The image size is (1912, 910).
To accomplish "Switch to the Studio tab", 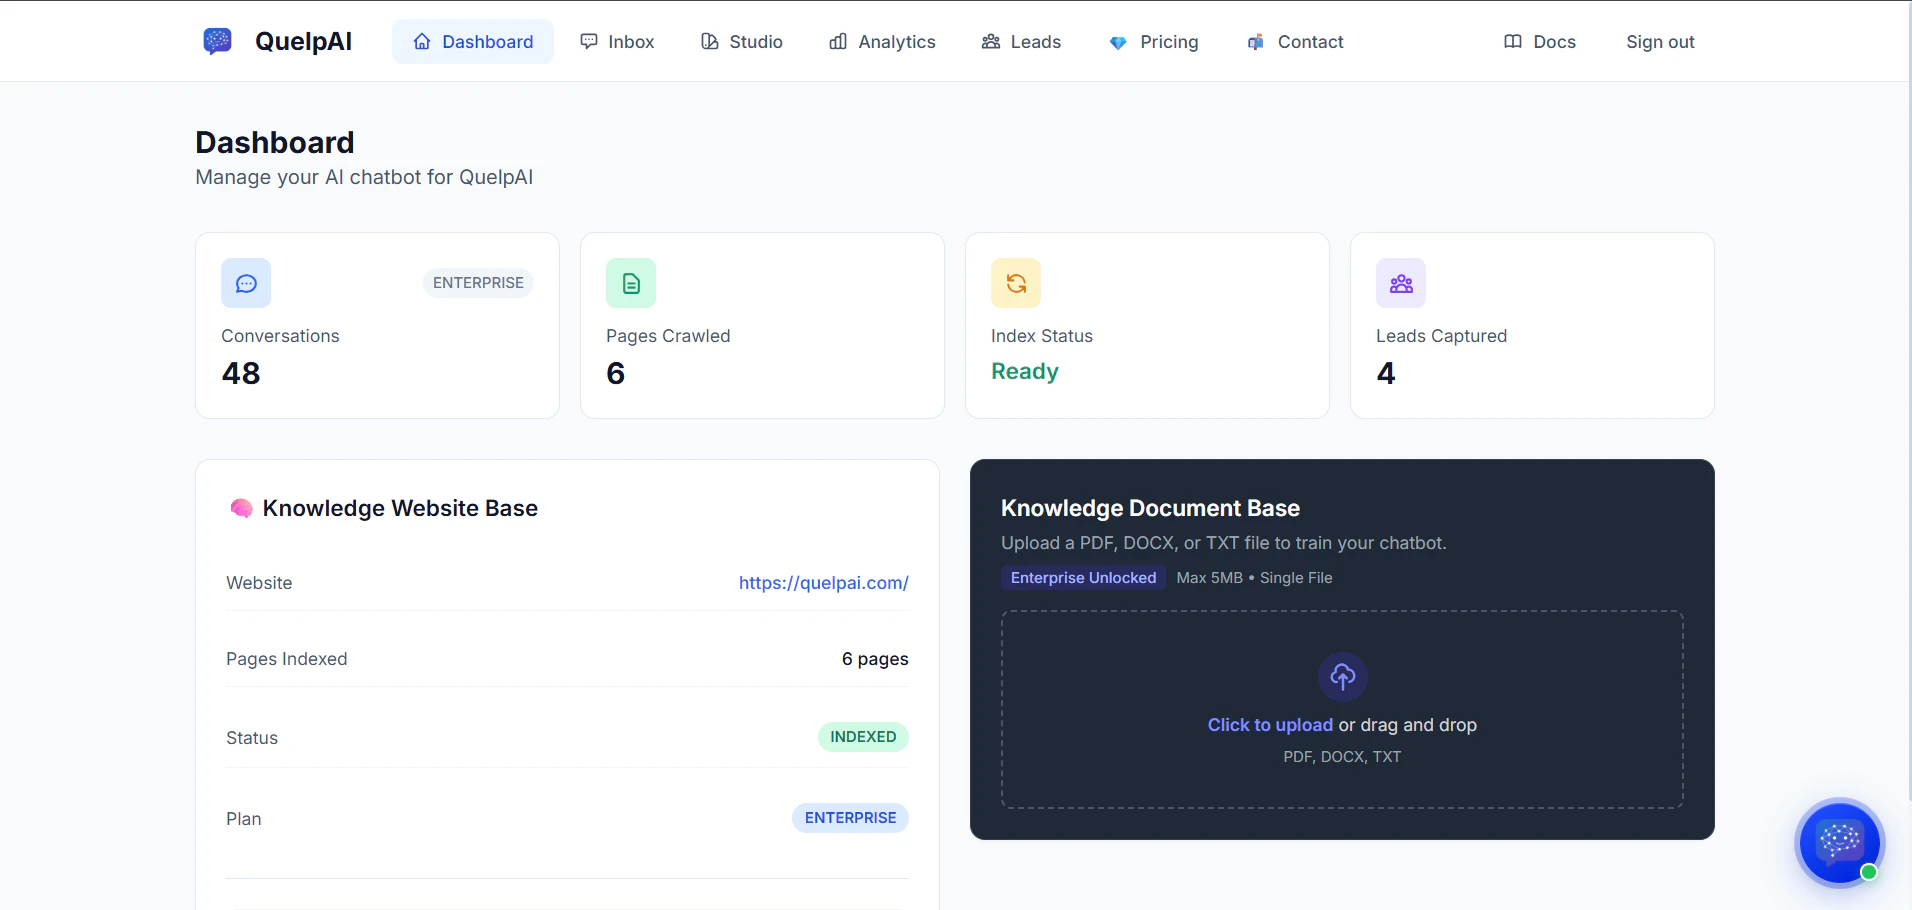I will point(742,42).
